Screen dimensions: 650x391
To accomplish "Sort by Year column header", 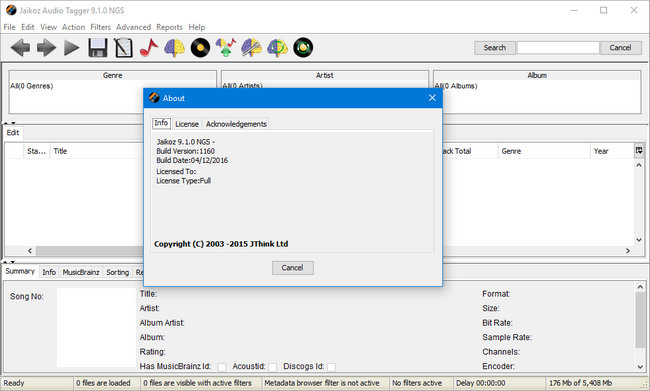I will [612, 151].
